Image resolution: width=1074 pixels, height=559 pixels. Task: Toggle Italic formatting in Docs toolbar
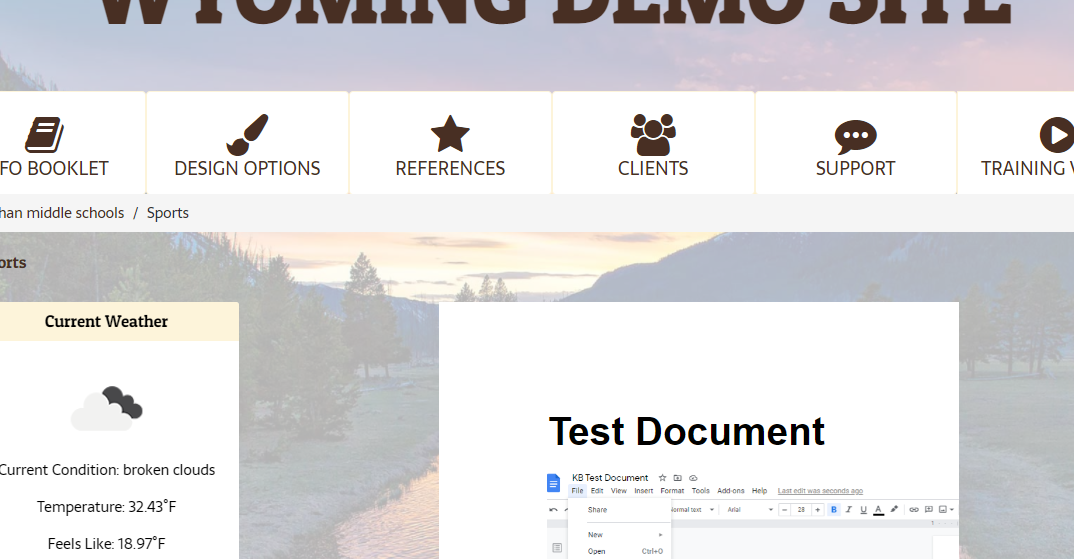click(x=849, y=510)
